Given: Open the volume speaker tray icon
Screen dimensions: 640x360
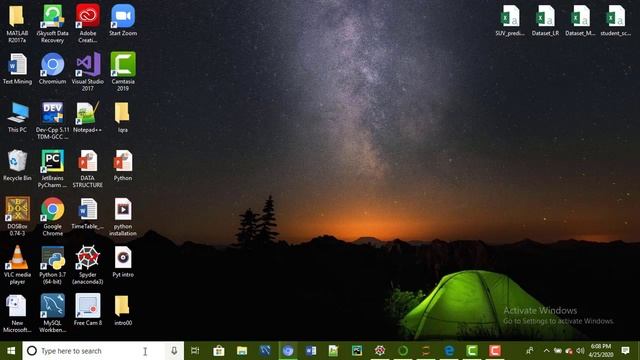Looking at the screenshot, I should [x=580, y=351].
